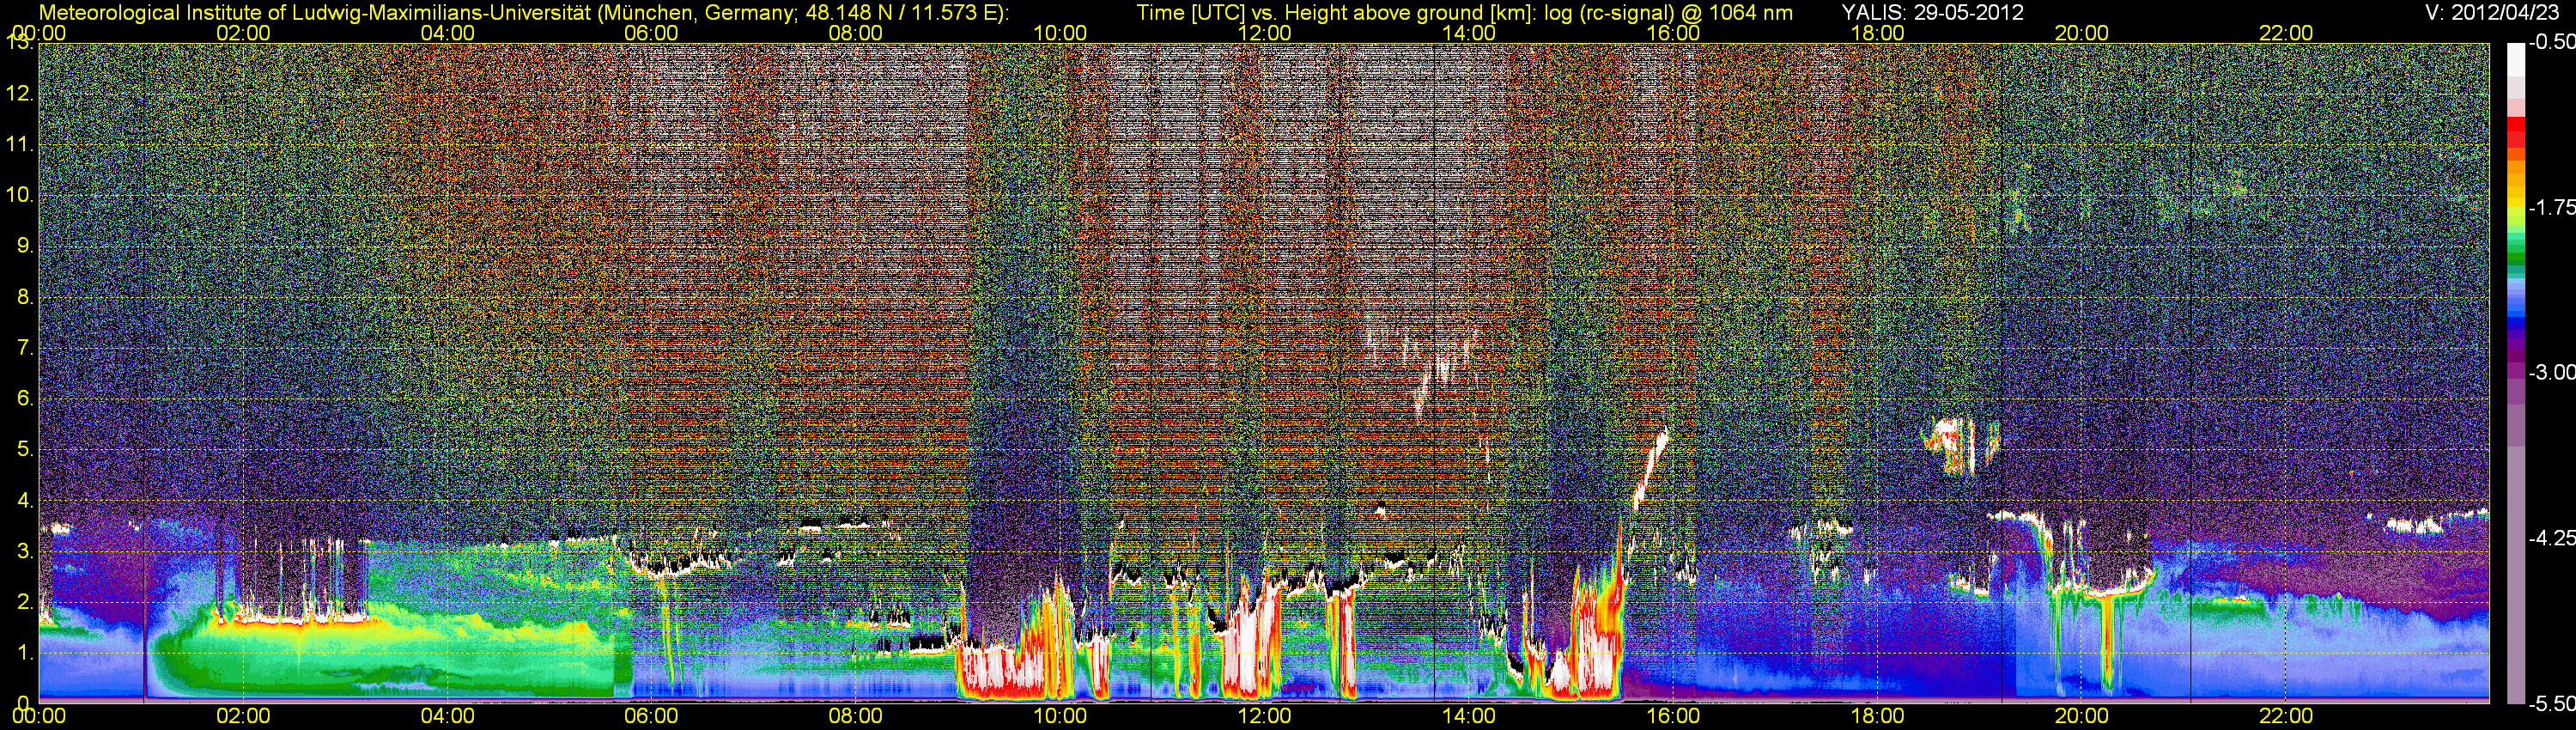
Task: Pick the red band of the color scale
Action: pyautogui.click(x=2515, y=134)
